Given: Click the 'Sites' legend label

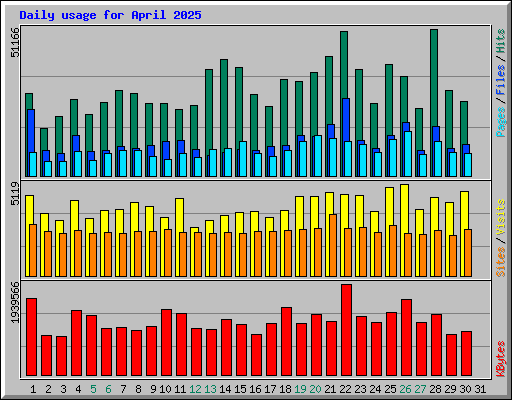Looking at the screenshot, I should [x=500, y=262].
